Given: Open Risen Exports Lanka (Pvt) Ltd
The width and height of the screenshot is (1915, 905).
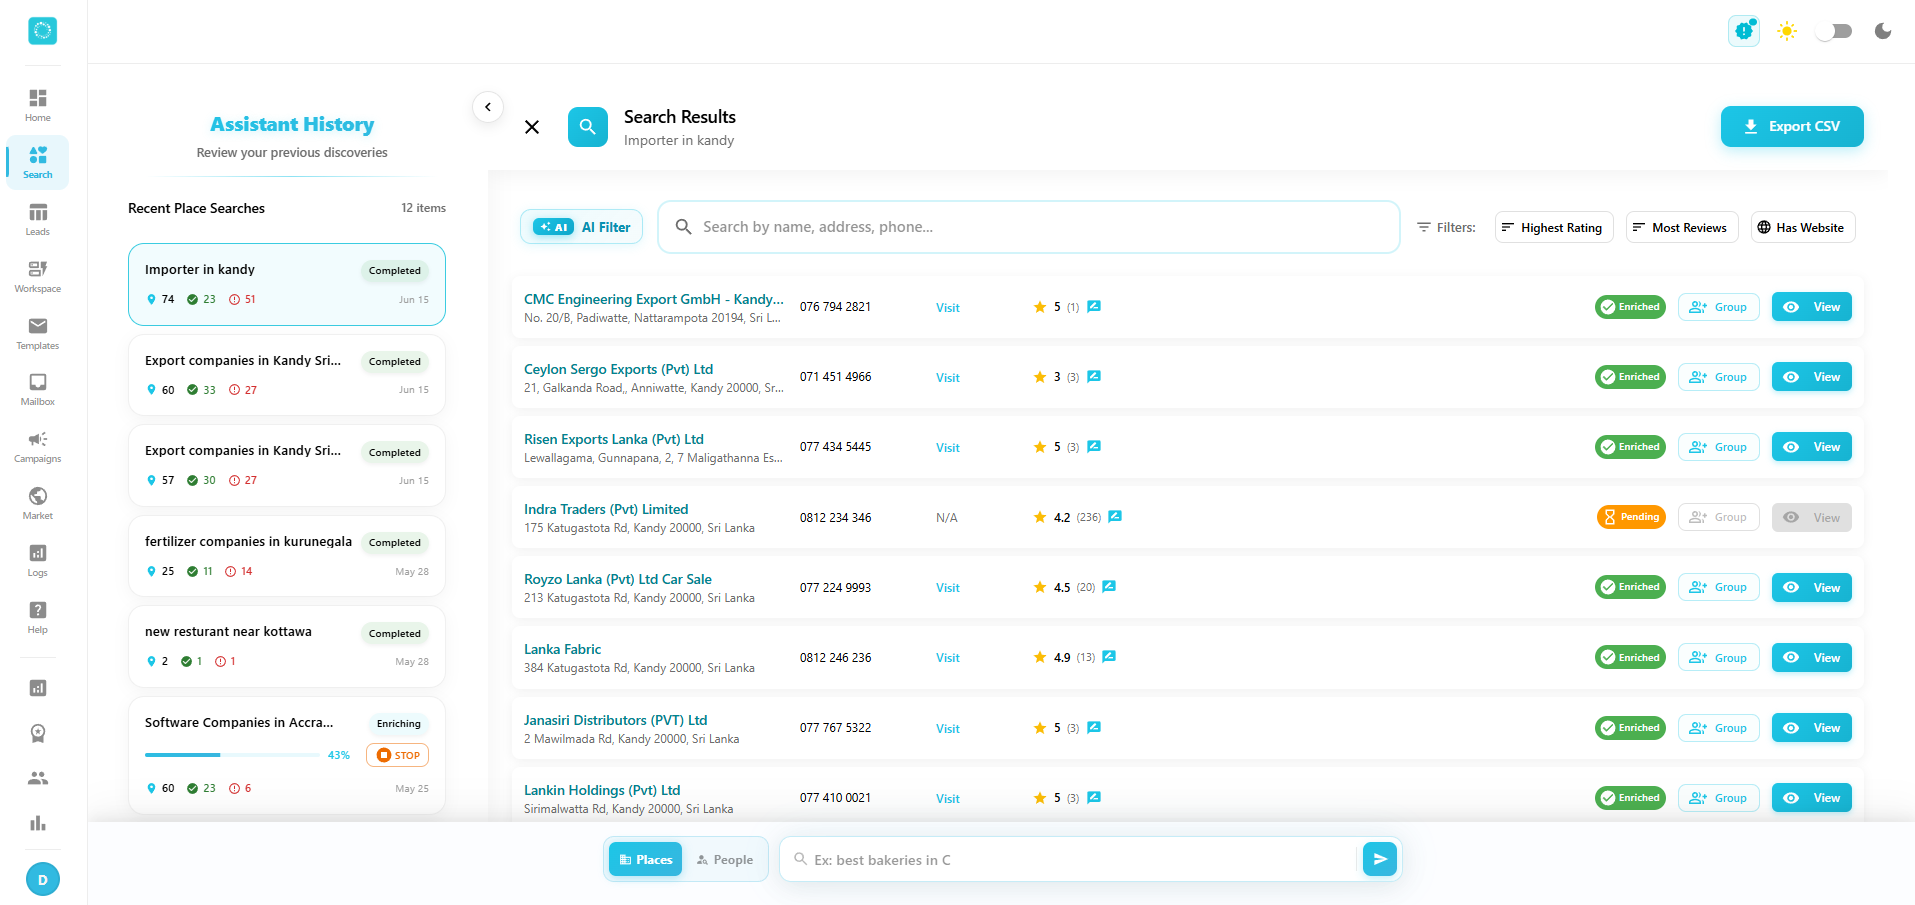Looking at the screenshot, I should pyautogui.click(x=614, y=439).
